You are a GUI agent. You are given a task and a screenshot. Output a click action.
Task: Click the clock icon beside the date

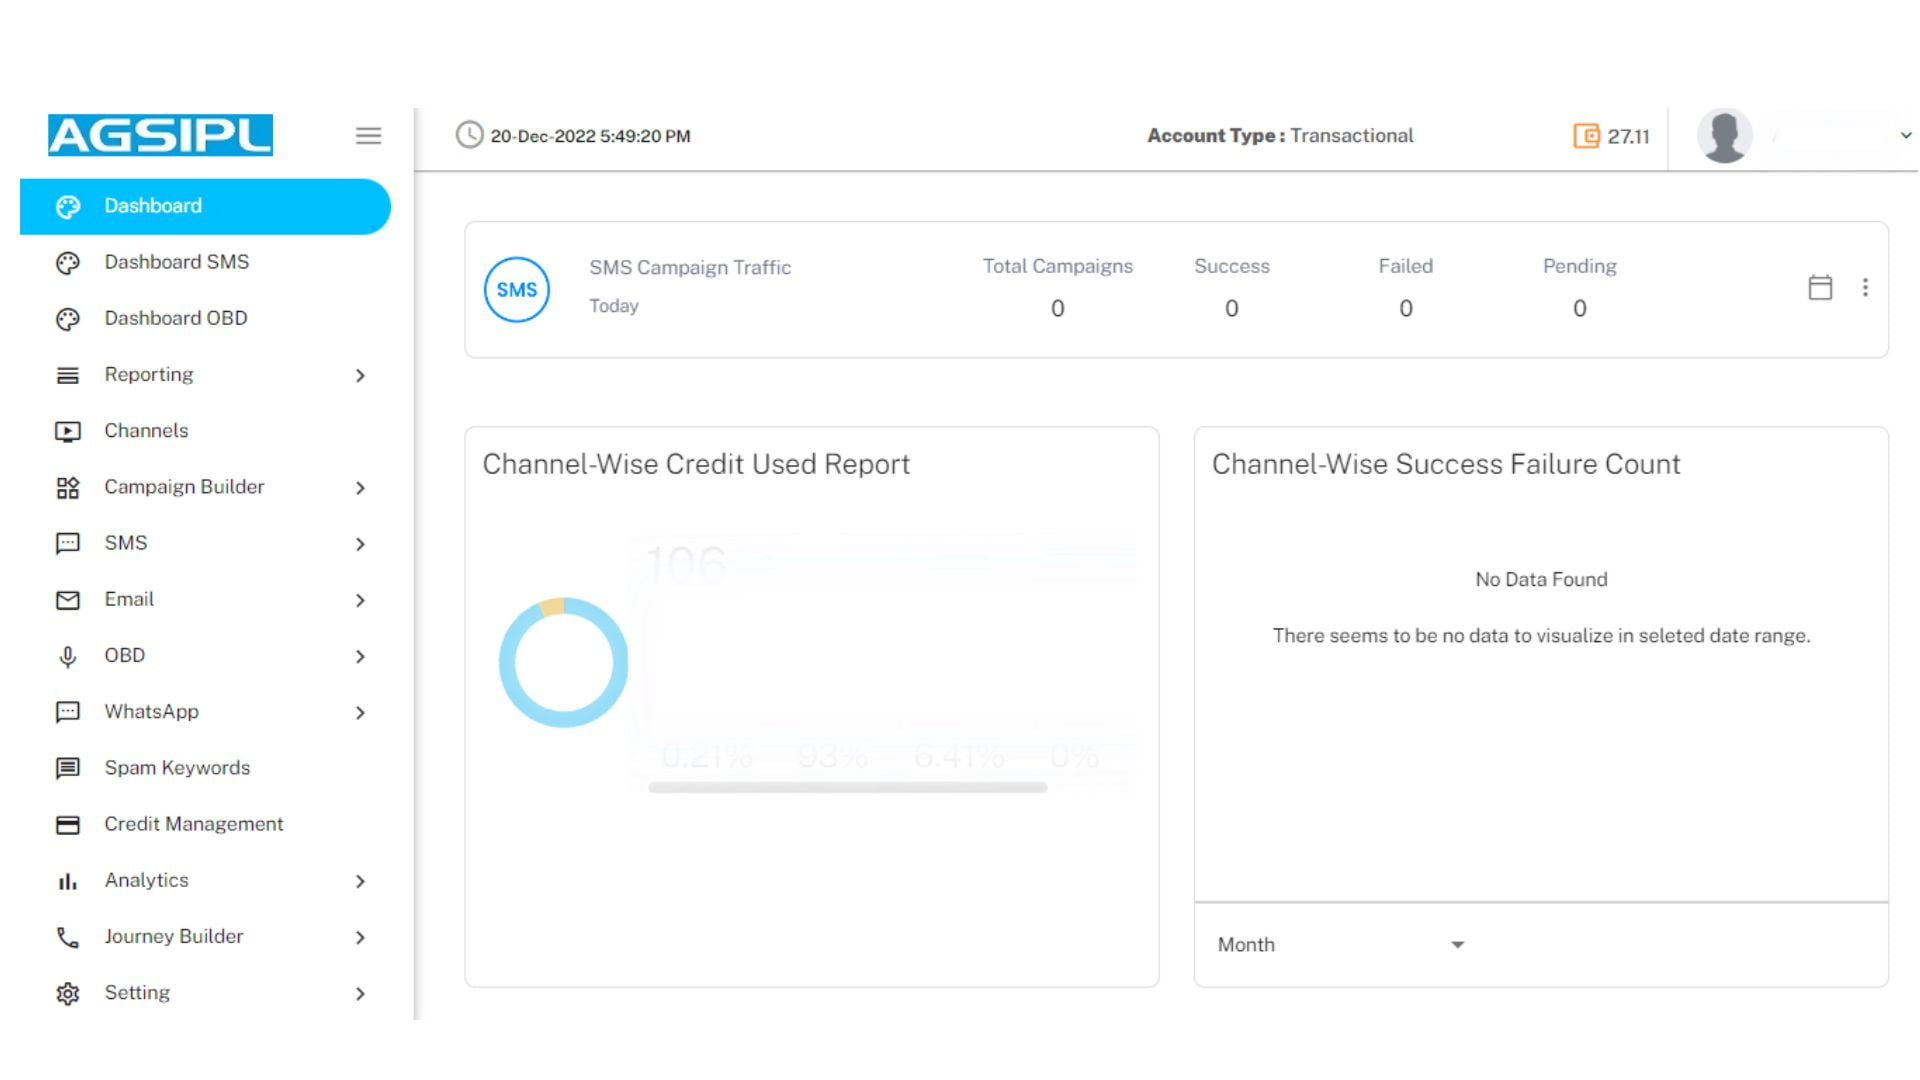click(x=469, y=135)
